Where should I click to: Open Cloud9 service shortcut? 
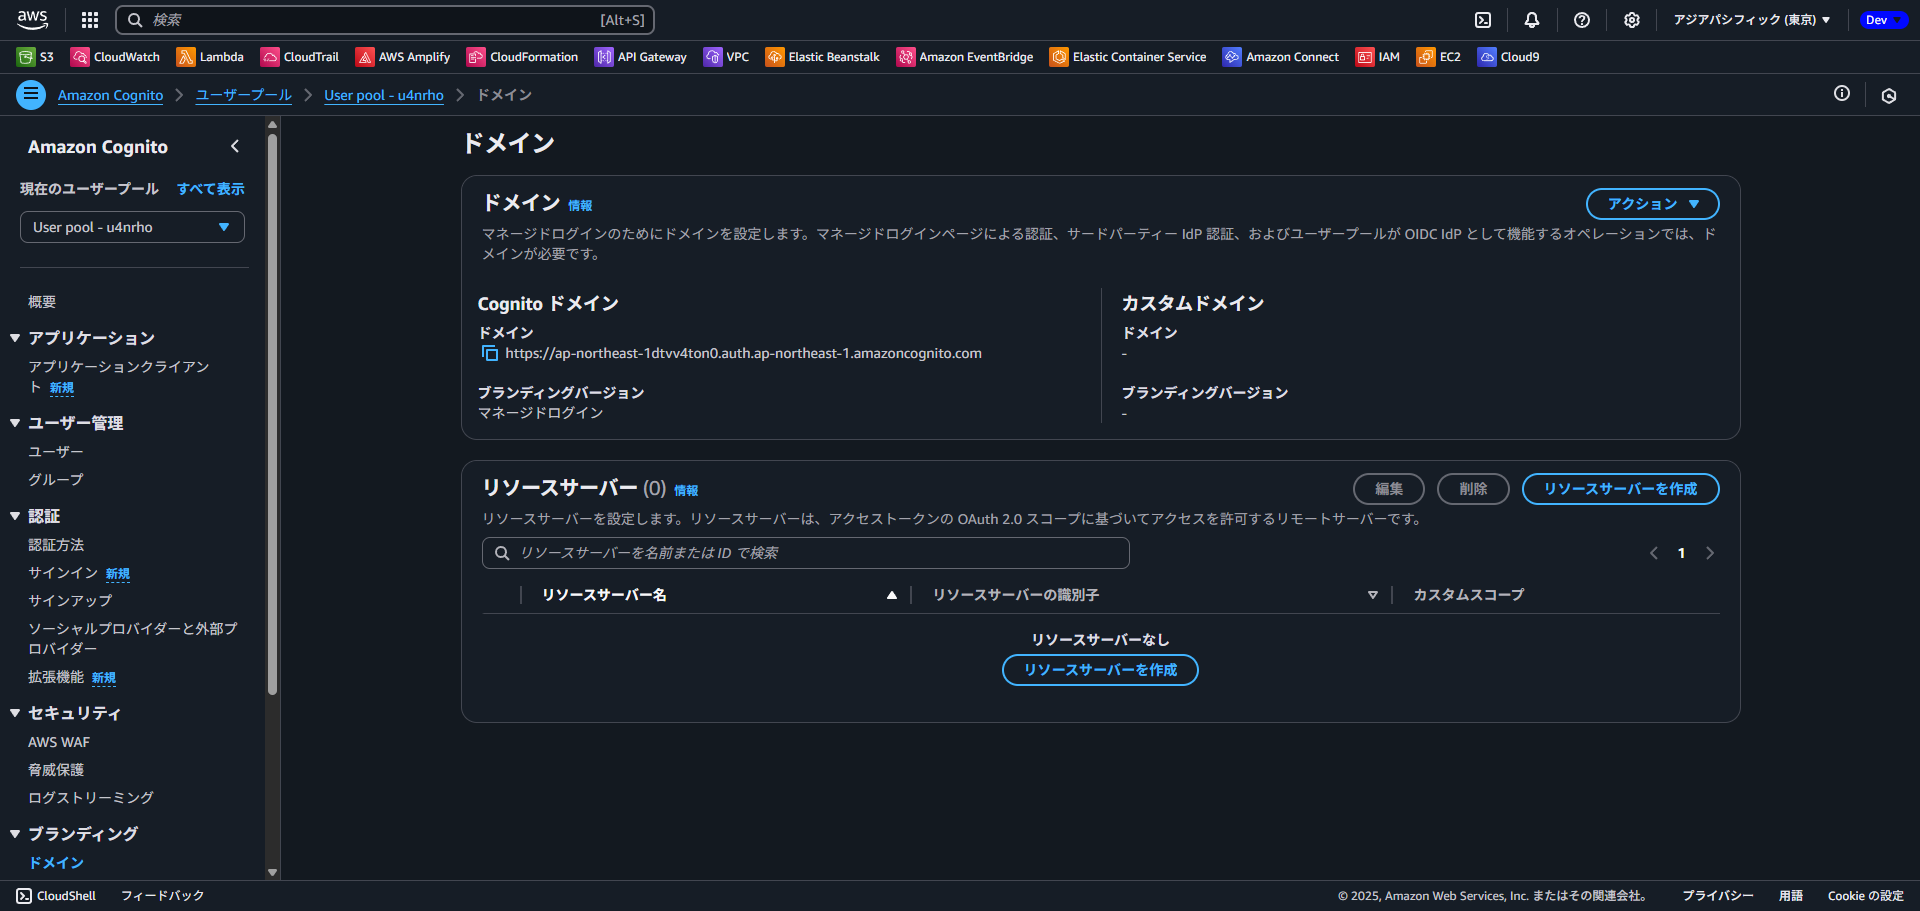pyautogui.click(x=1509, y=57)
